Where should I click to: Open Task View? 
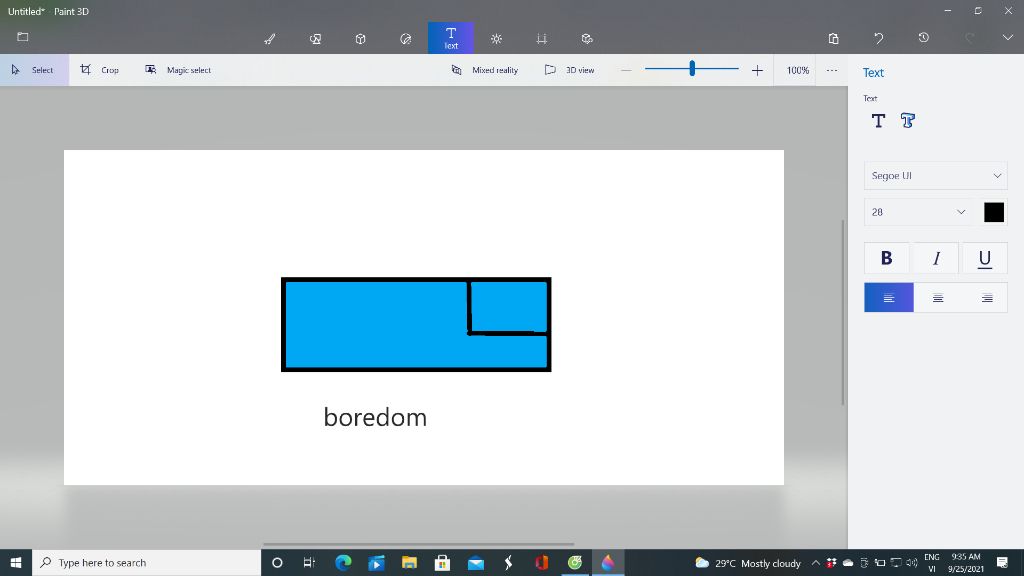click(x=310, y=562)
